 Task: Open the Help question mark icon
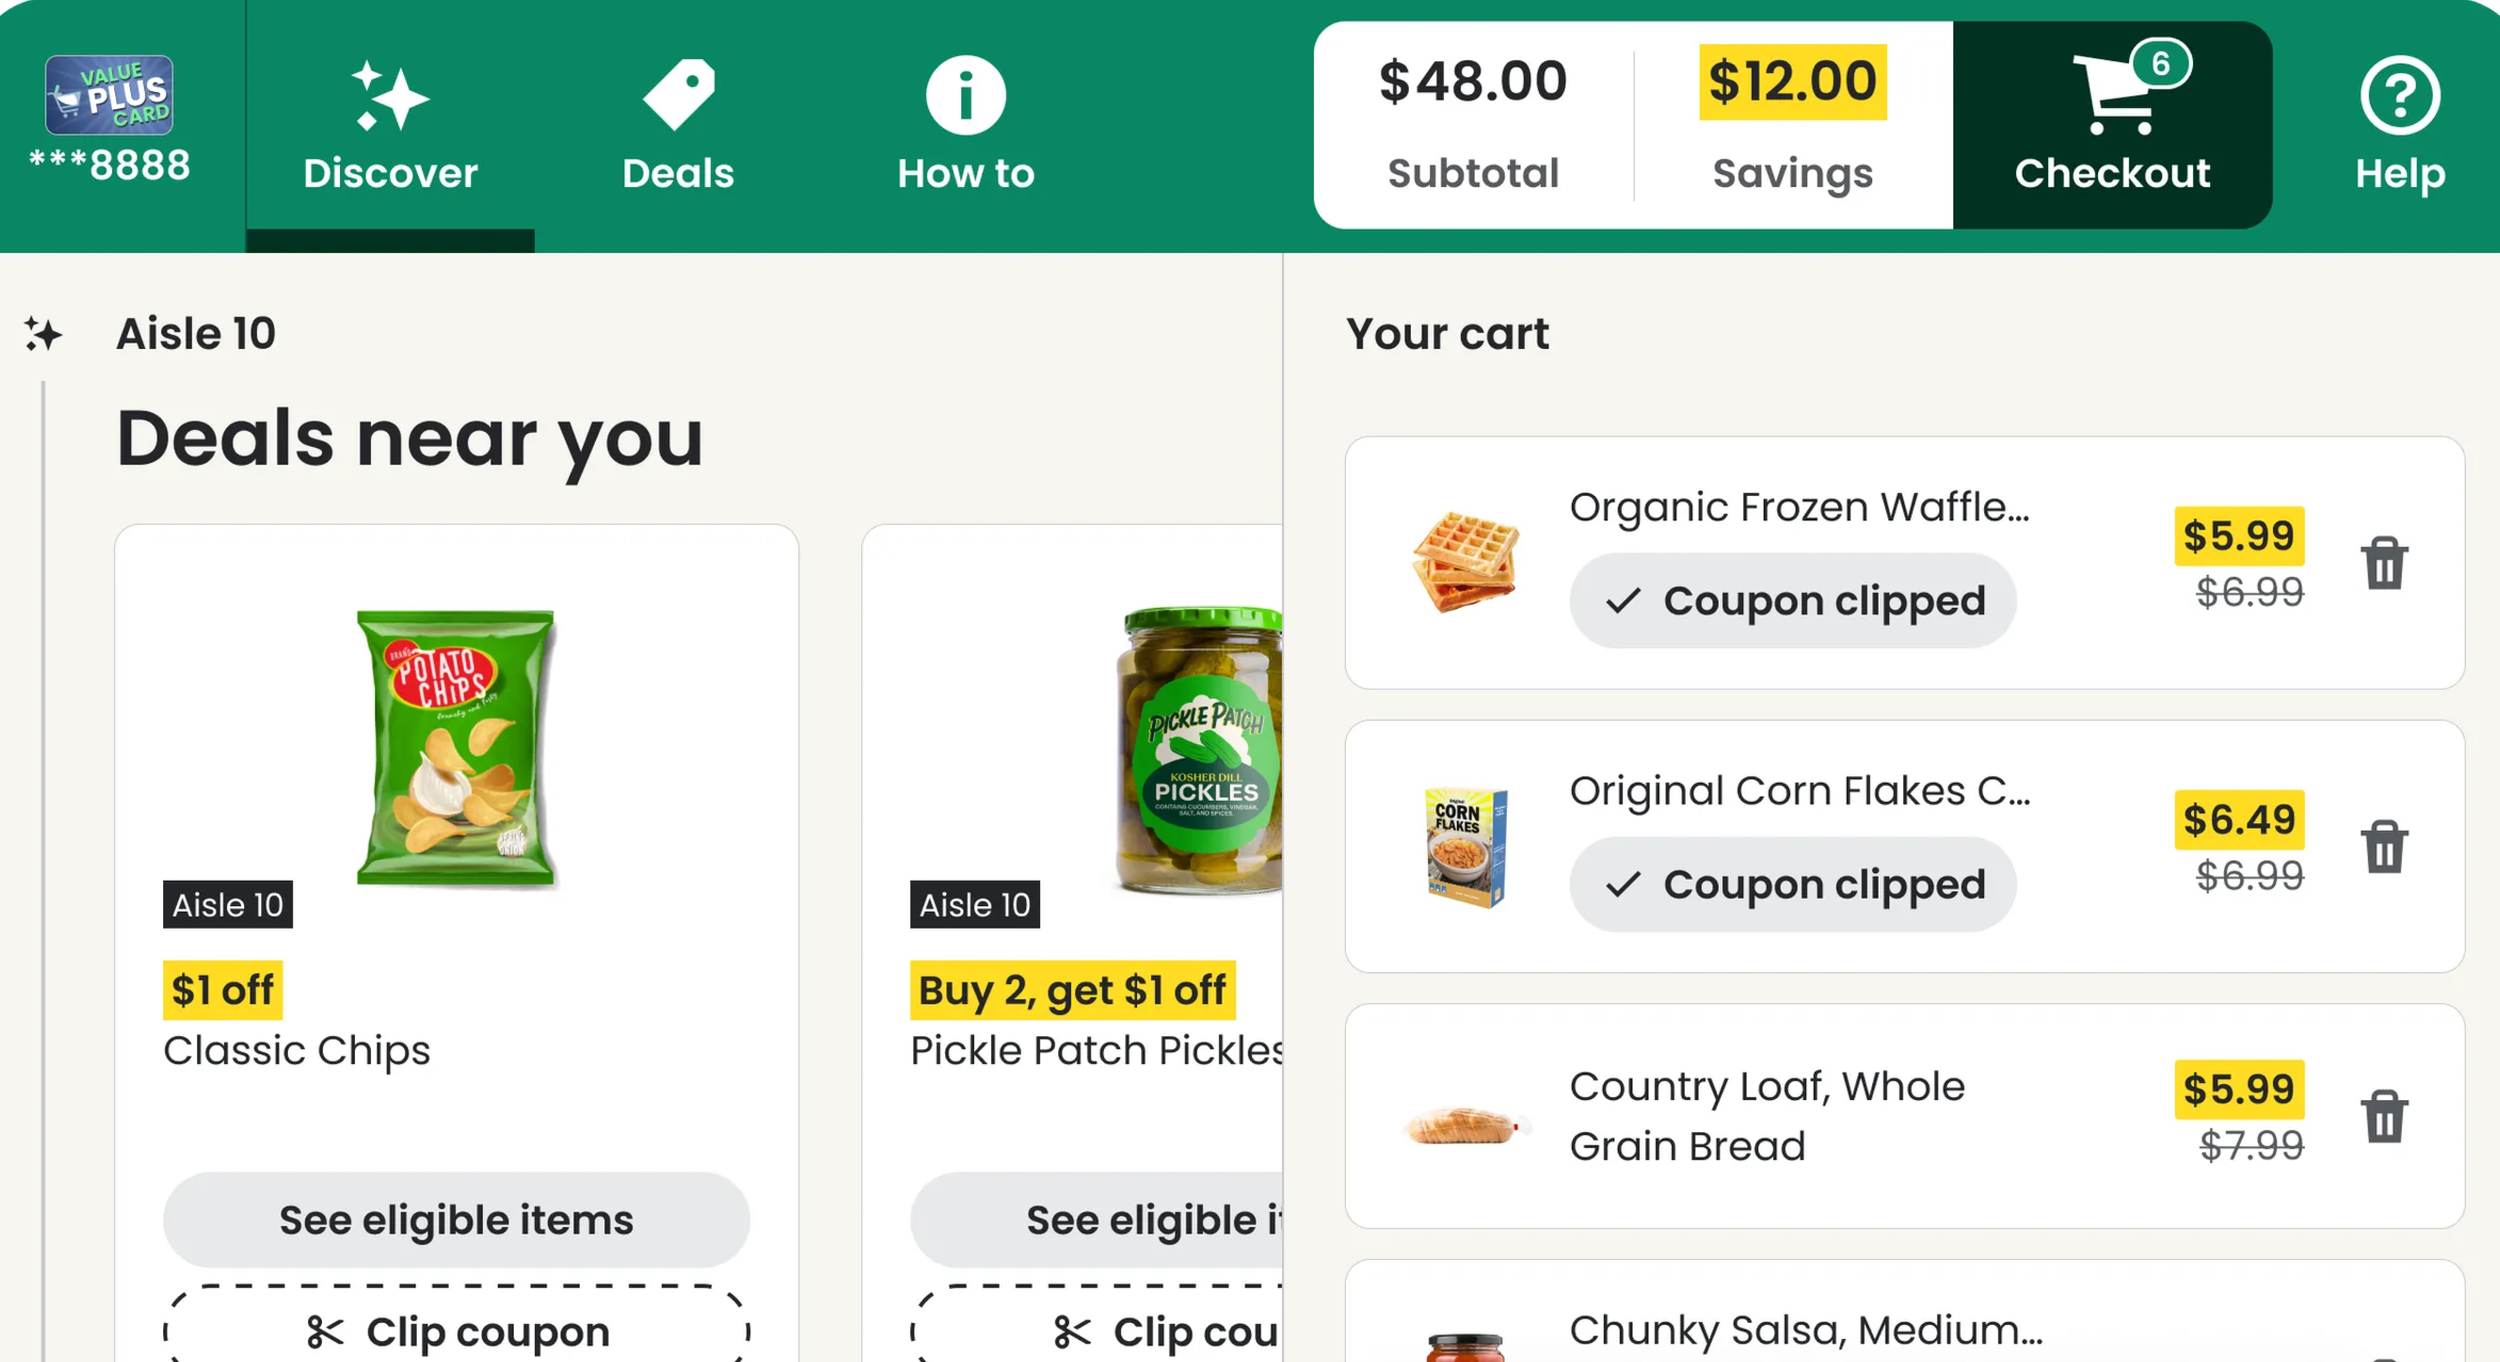2399,95
